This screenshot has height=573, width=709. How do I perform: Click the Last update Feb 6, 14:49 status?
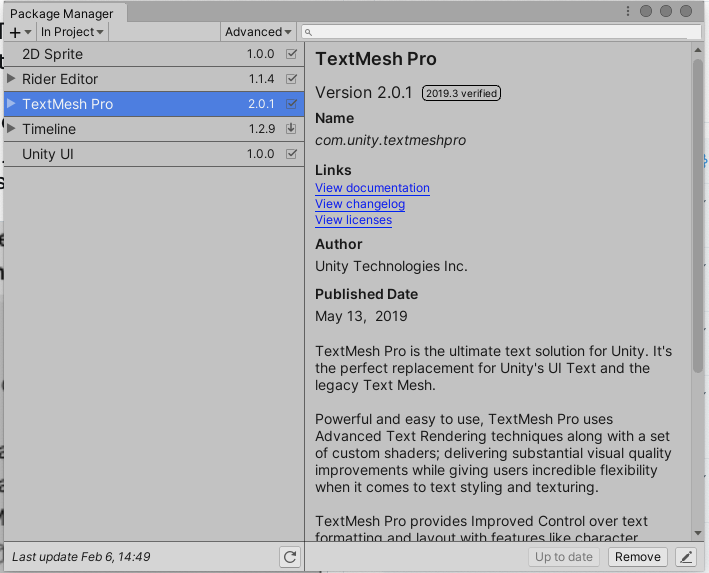click(81, 557)
